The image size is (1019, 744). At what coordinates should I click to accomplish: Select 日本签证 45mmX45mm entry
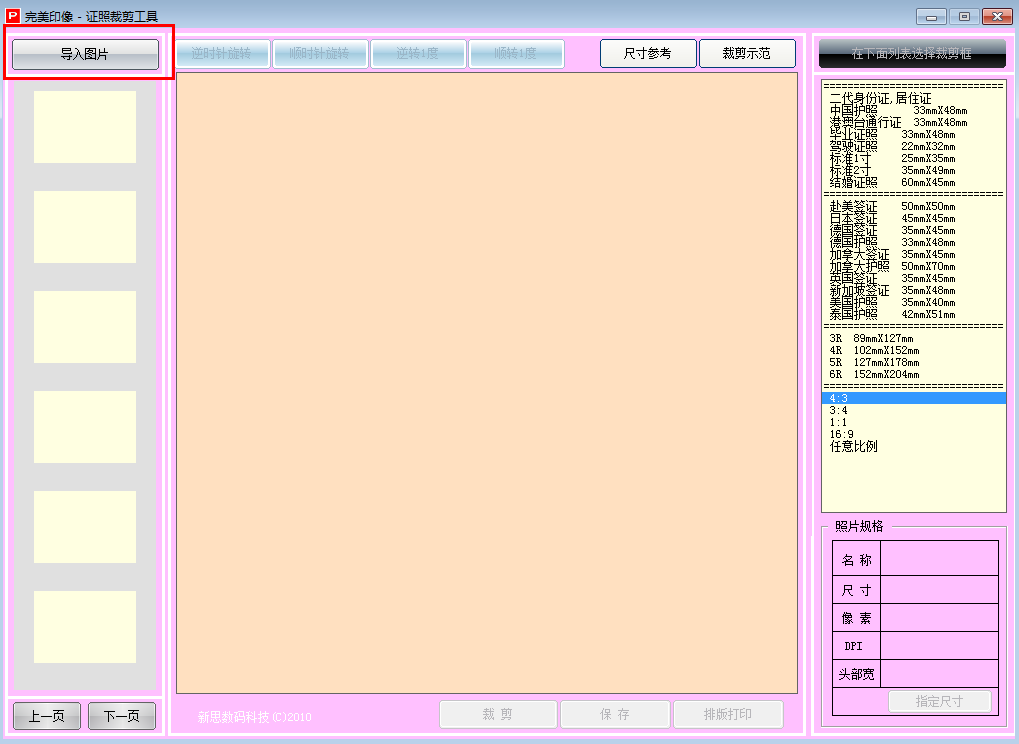(x=914, y=218)
